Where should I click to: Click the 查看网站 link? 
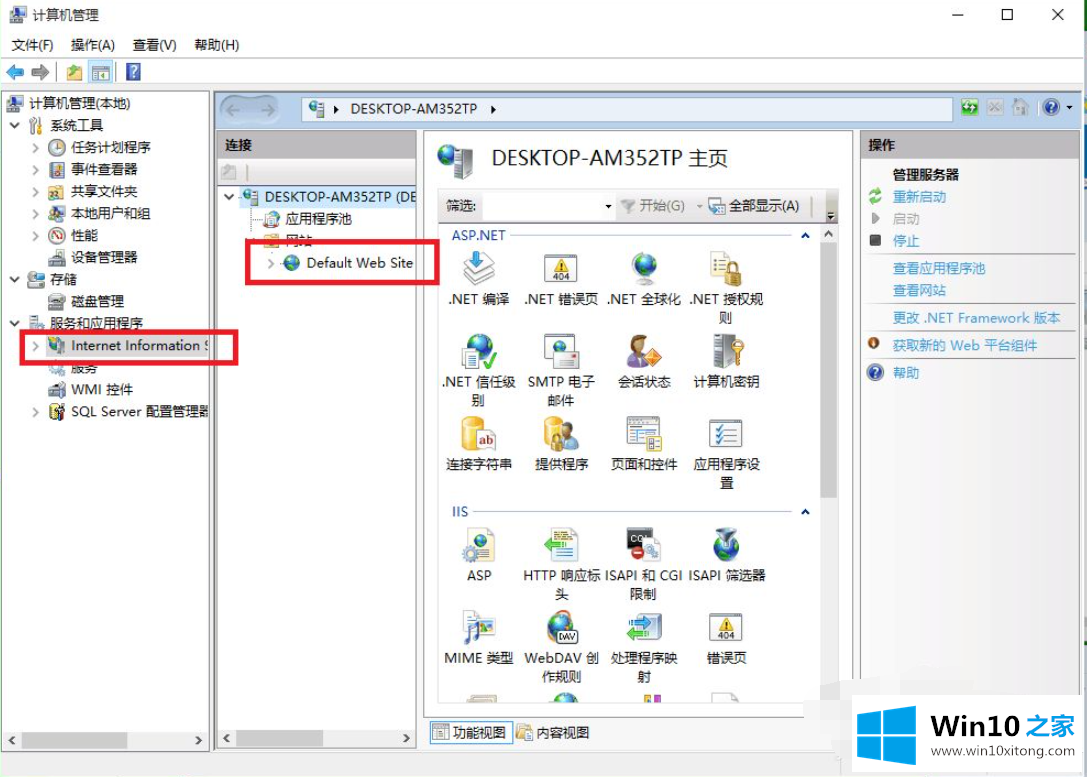tap(919, 290)
